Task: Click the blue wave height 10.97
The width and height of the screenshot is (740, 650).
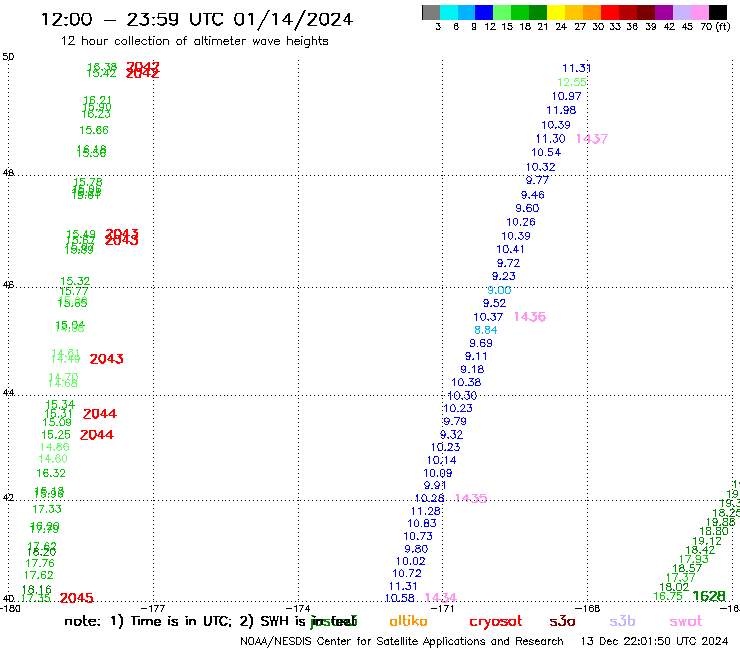Action: pyautogui.click(x=566, y=96)
